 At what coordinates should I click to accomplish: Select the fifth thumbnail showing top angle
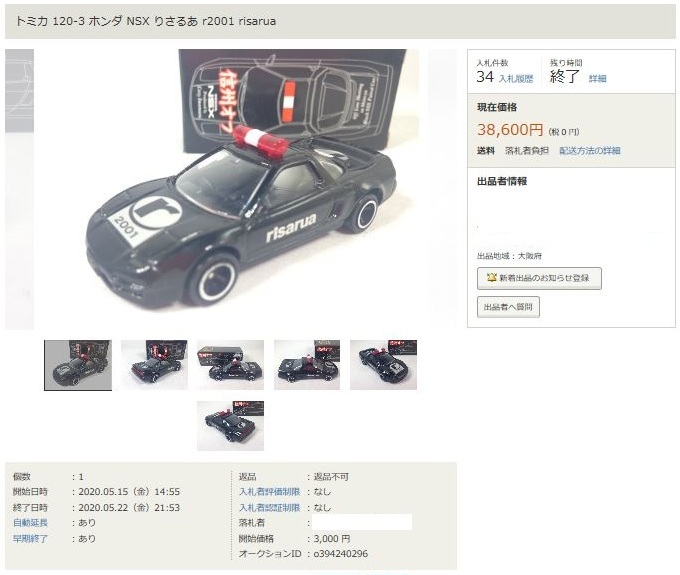point(383,365)
